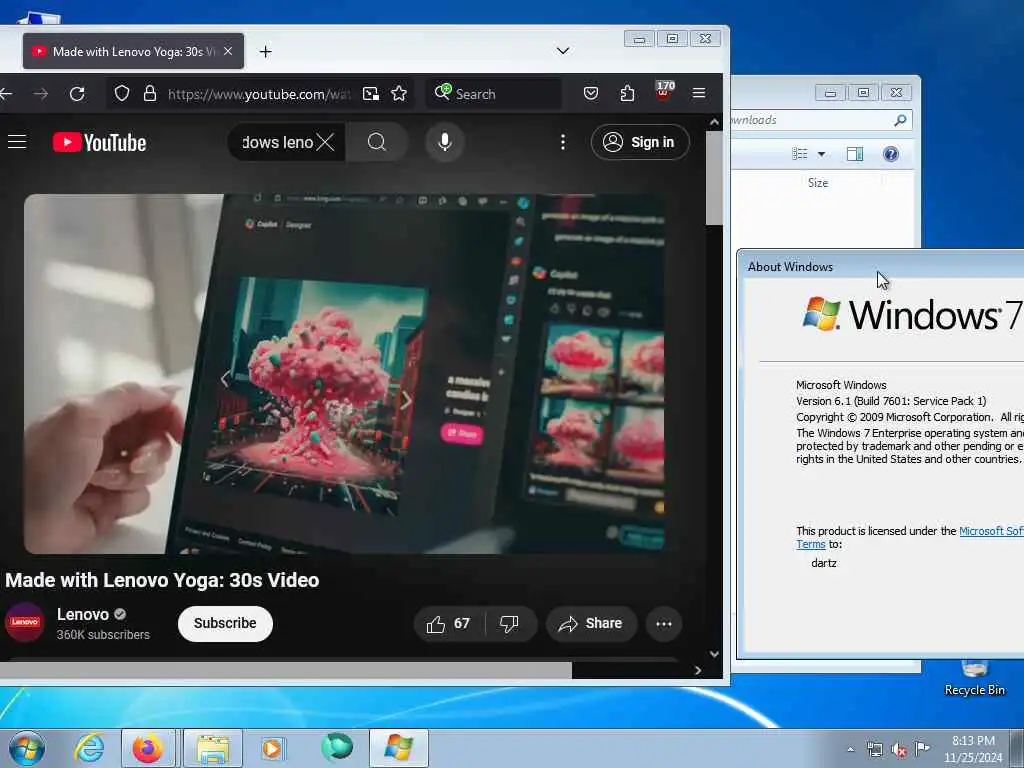Open Internet Explorer from the taskbar
The image size is (1024, 768).
tap(89, 748)
